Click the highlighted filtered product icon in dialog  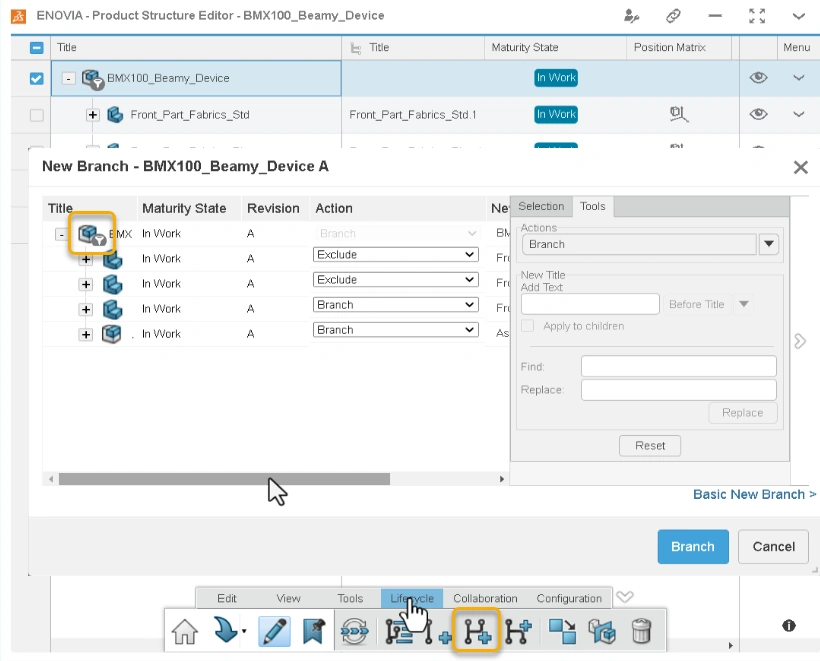pyautogui.click(x=92, y=234)
